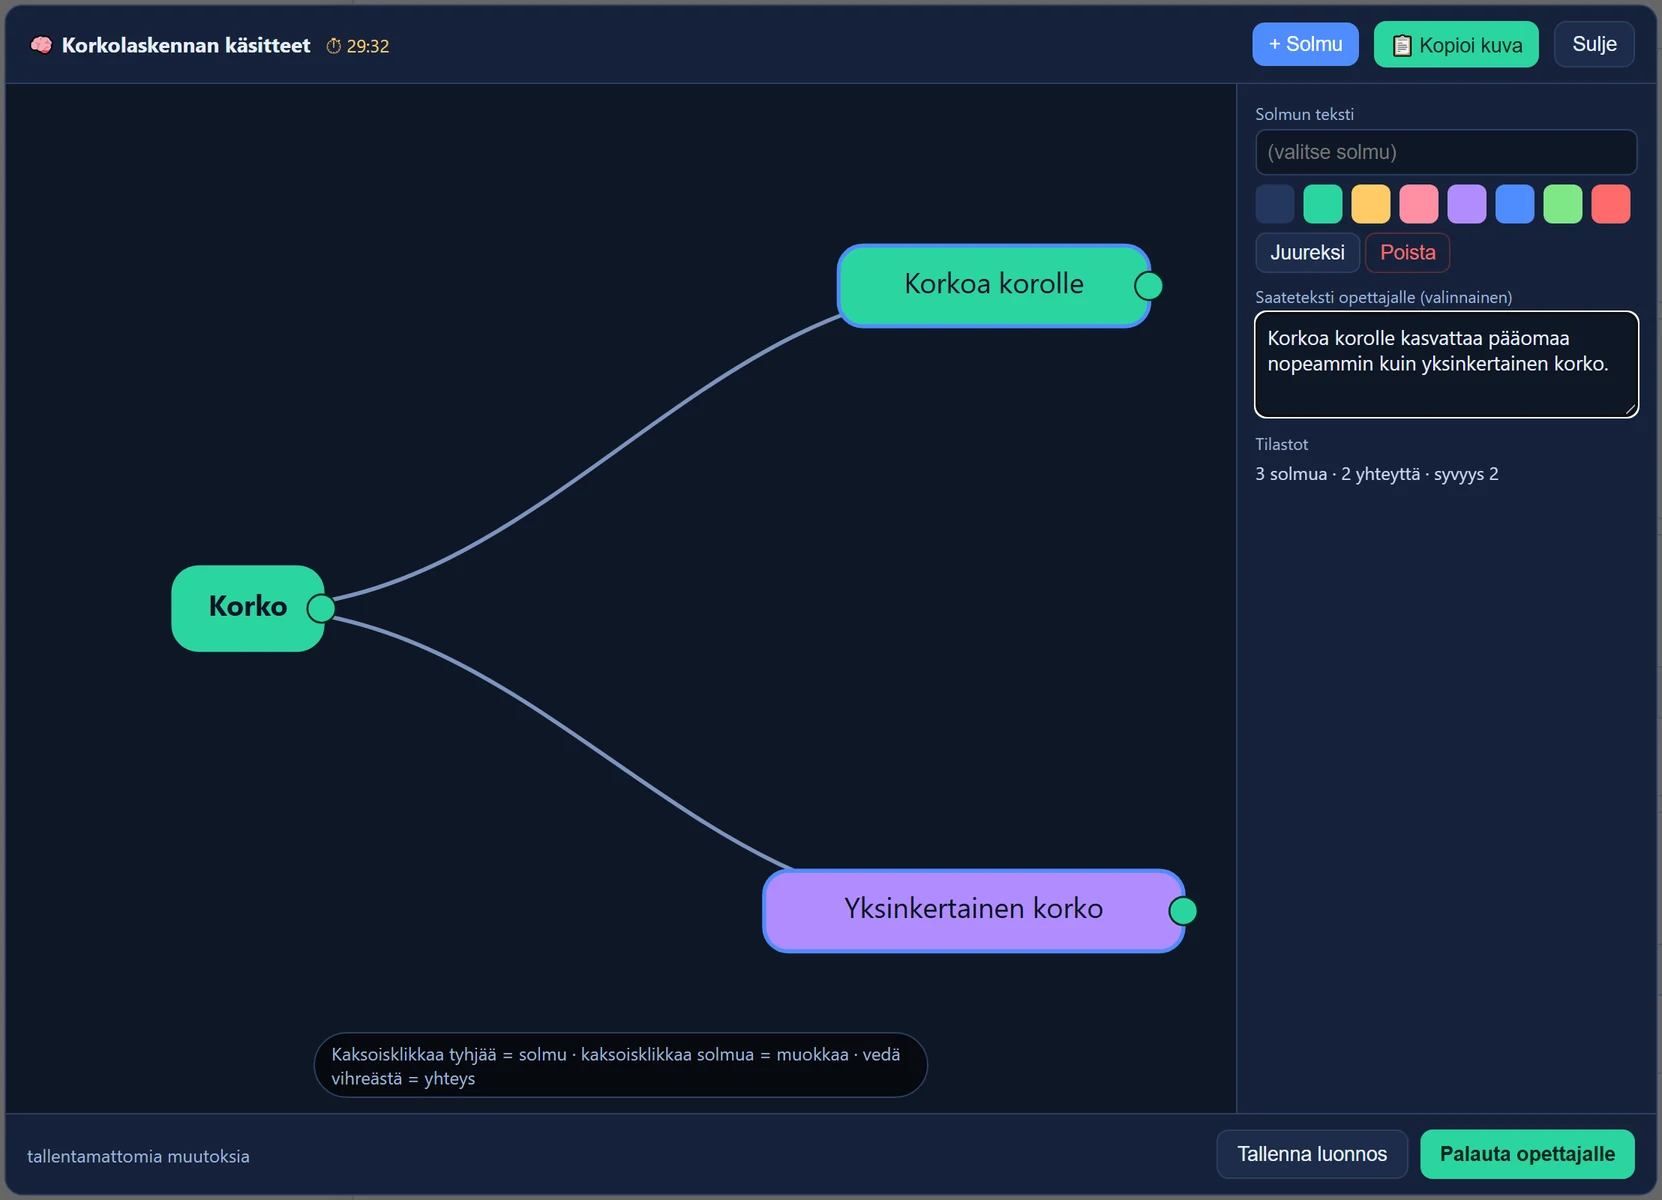Click the 'tallentamattomia muutoksia' status text

[138, 1156]
